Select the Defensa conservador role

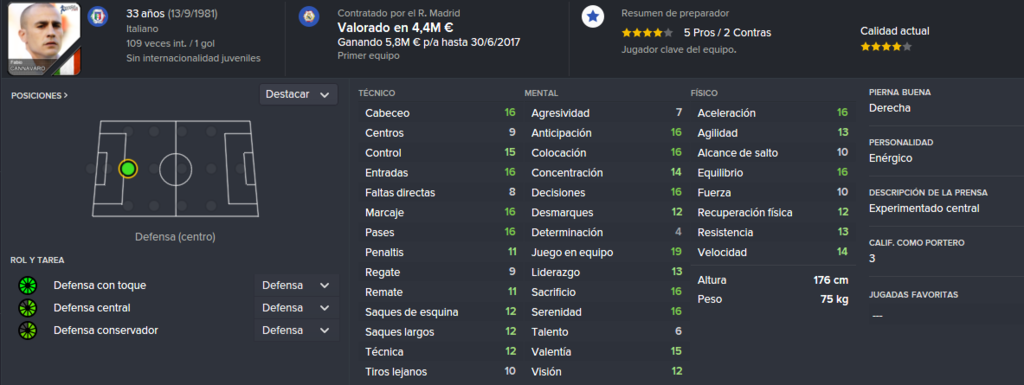[x=106, y=330]
